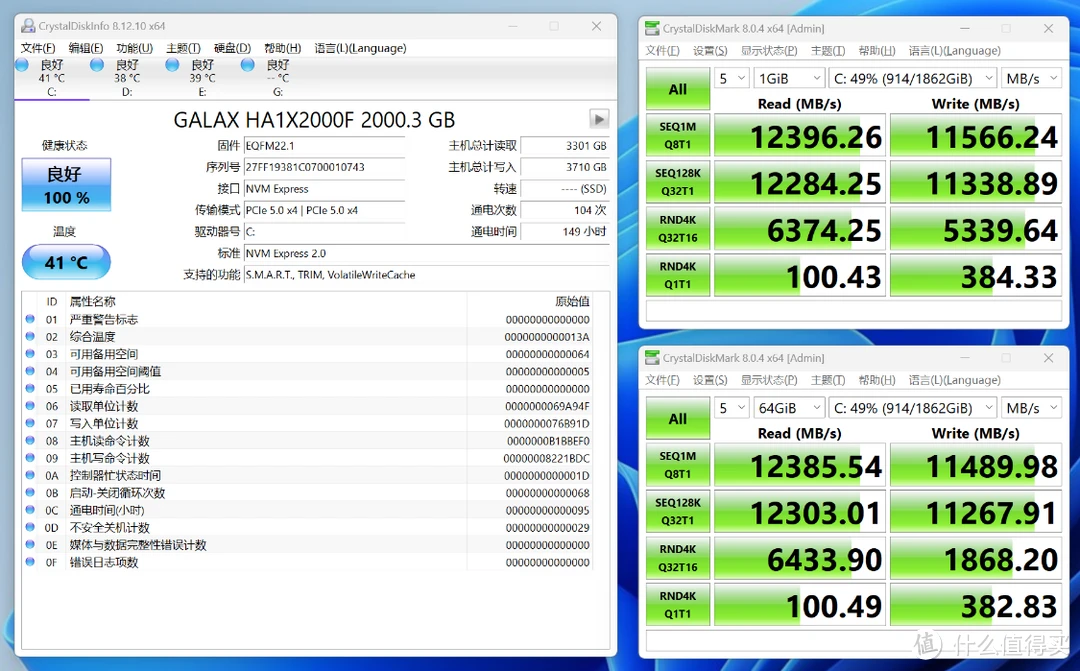The height and width of the screenshot is (671, 1080).
Task: Open test count dropdown in the 64GiB CrystalDiskMark window
Action: 732,408
